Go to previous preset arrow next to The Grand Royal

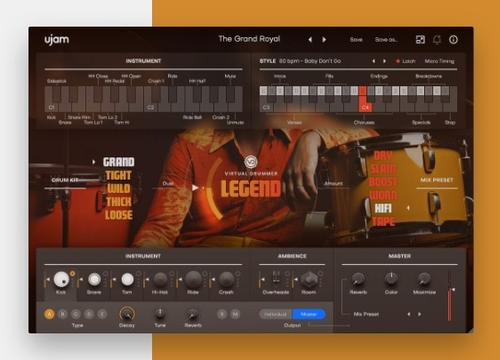pyautogui.click(x=310, y=40)
